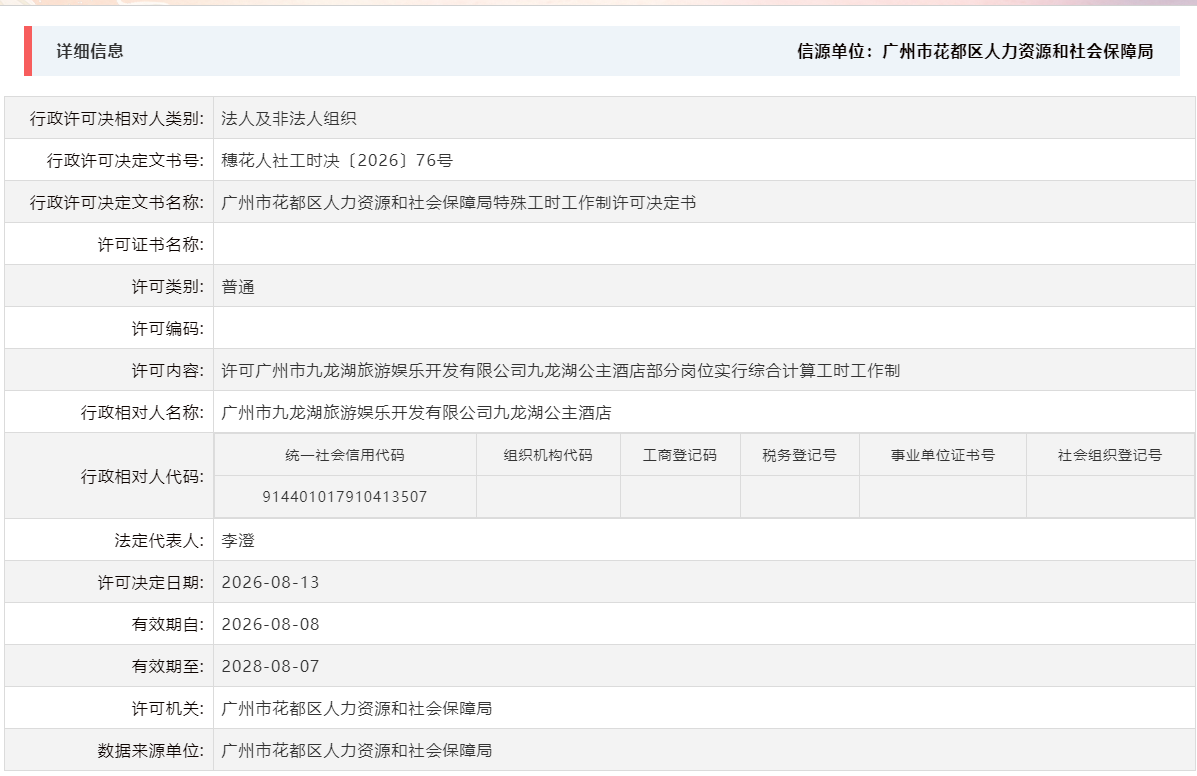Select the 详细信息 section heading
The height and width of the screenshot is (776, 1197).
[x=90, y=51]
